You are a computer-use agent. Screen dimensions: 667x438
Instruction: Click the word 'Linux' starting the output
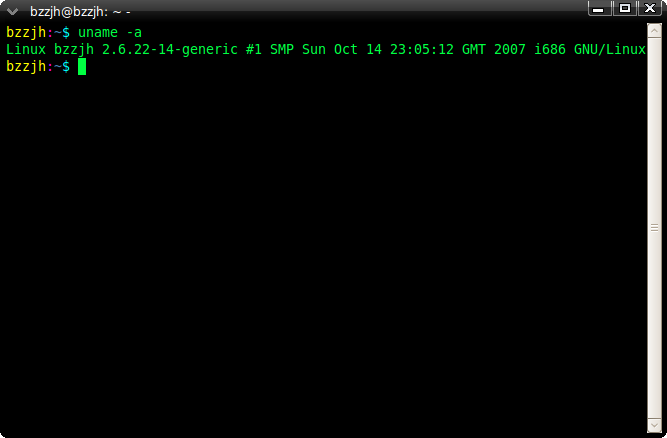click(x=26, y=49)
